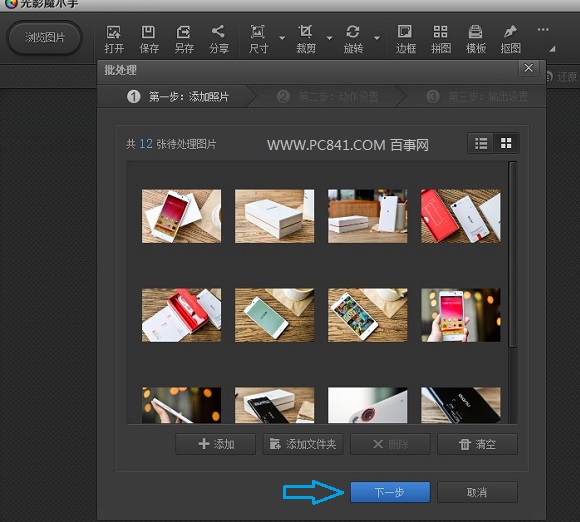Screen dimensions: 580x522
Task: Expand the 尺寸 dropdown arrow
Action: click(282, 38)
